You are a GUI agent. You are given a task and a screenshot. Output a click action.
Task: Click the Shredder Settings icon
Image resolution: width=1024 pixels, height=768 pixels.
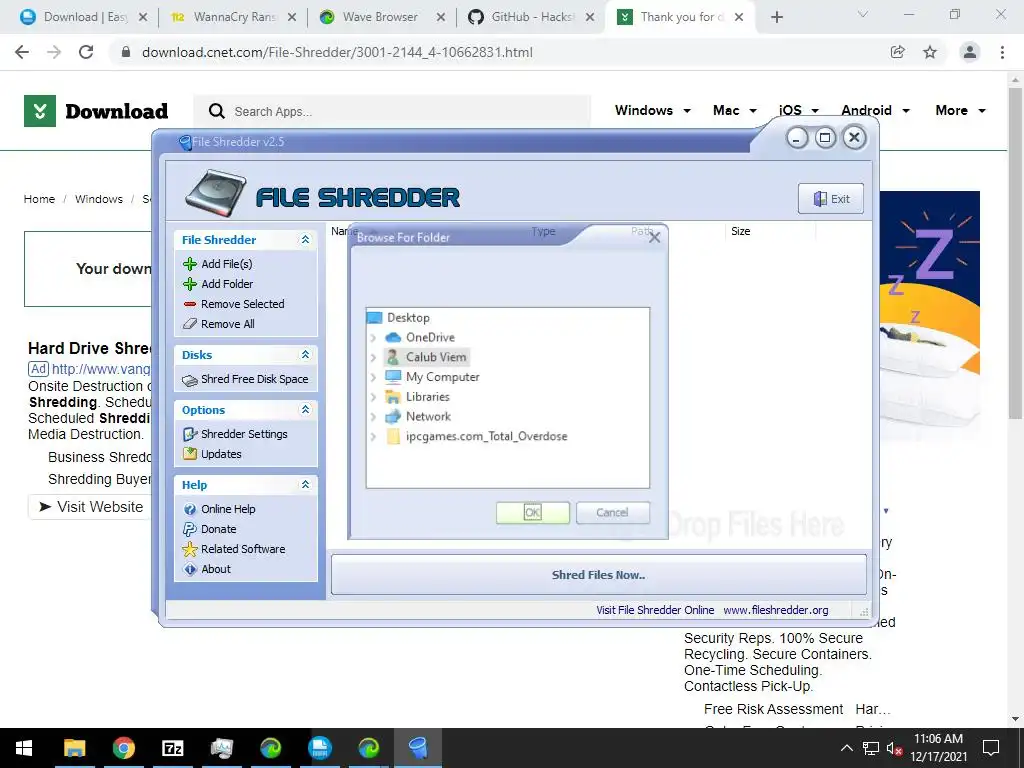[x=190, y=434]
